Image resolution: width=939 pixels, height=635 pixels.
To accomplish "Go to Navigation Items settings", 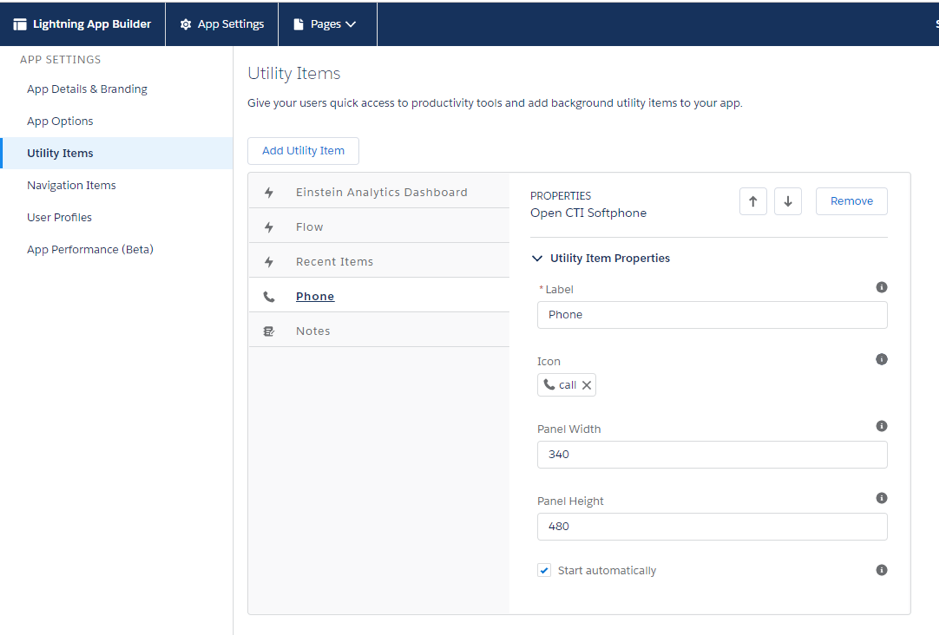I will 71,185.
